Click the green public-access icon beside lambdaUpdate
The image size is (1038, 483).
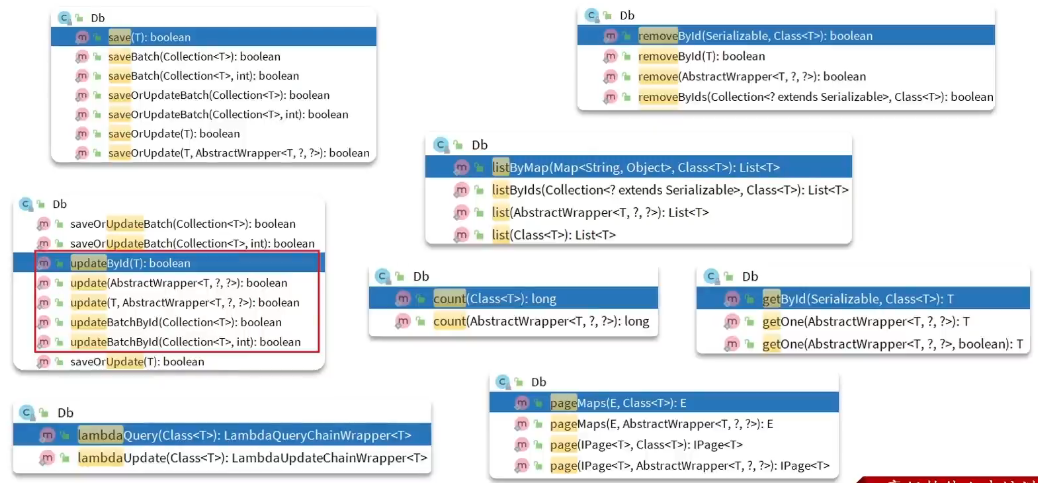pos(65,458)
